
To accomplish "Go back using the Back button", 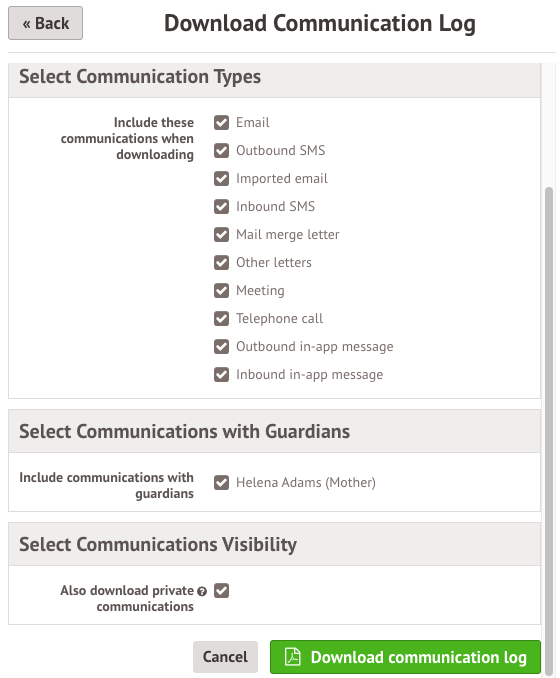I will [x=45, y=23].
